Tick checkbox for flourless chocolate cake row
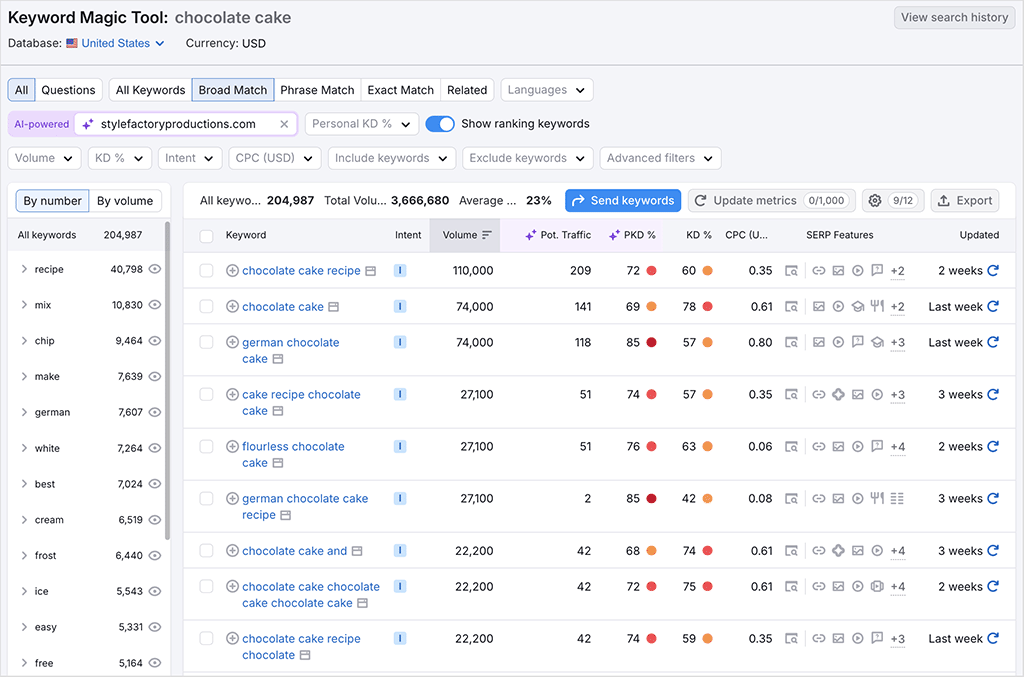This screenshot has width=1024, height=677. (x=206, y=447)
